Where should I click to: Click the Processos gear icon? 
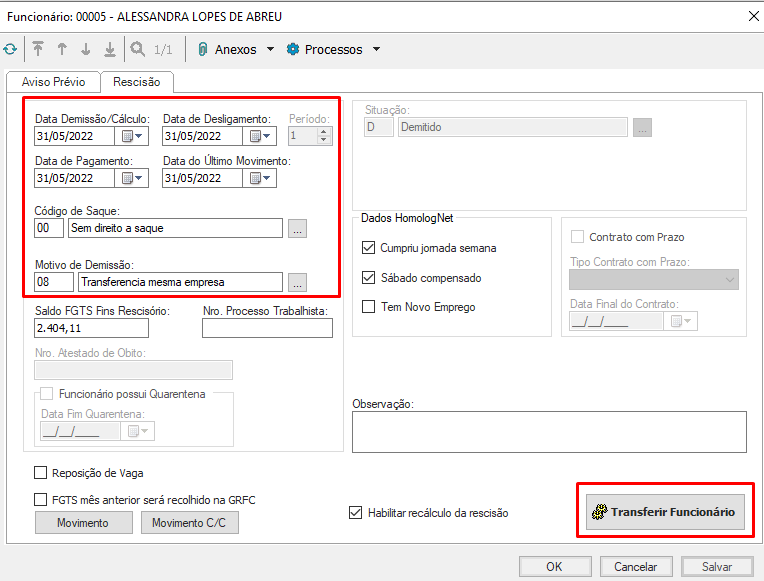pos(292,49)
